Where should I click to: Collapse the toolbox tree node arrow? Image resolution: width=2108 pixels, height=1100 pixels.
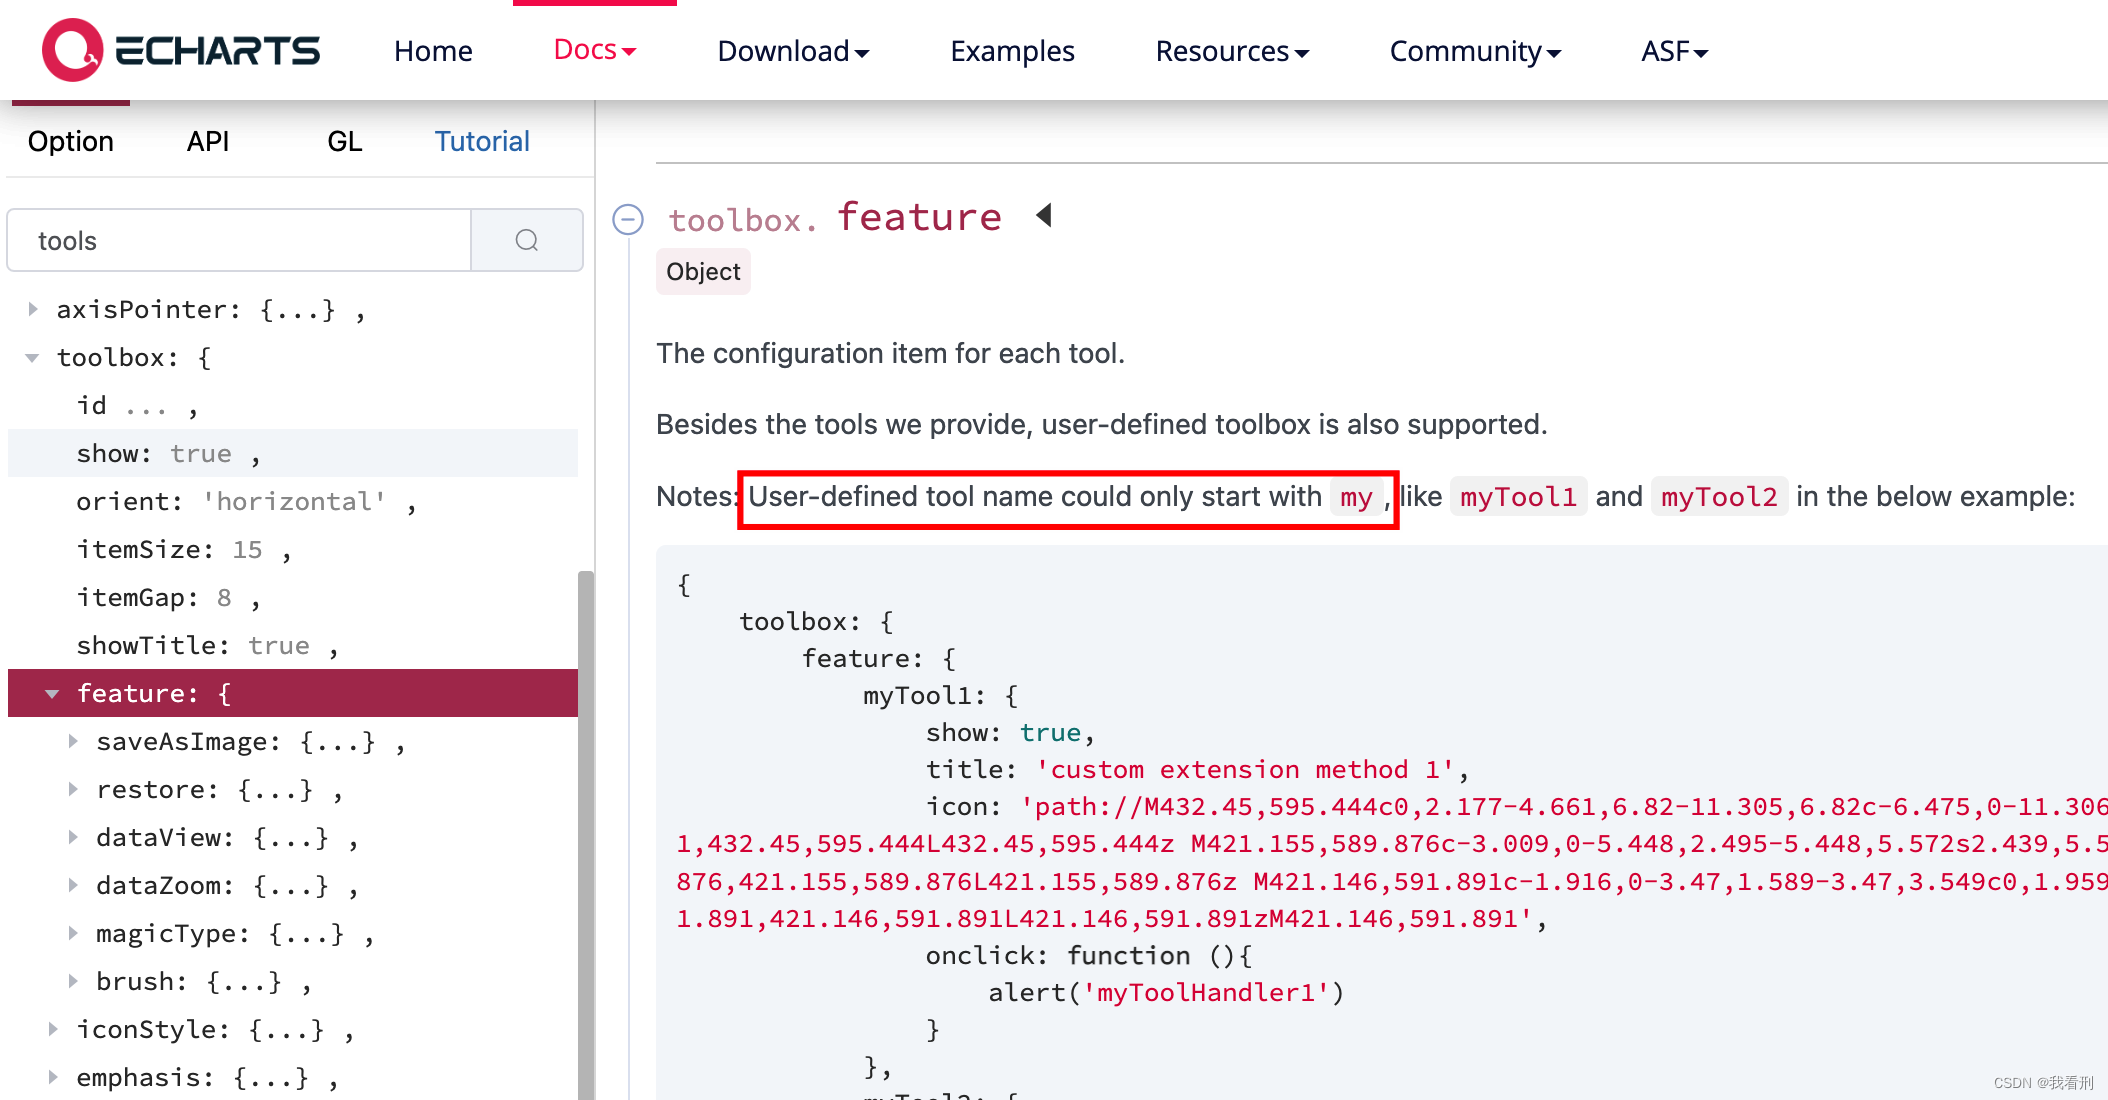(33, 357)
